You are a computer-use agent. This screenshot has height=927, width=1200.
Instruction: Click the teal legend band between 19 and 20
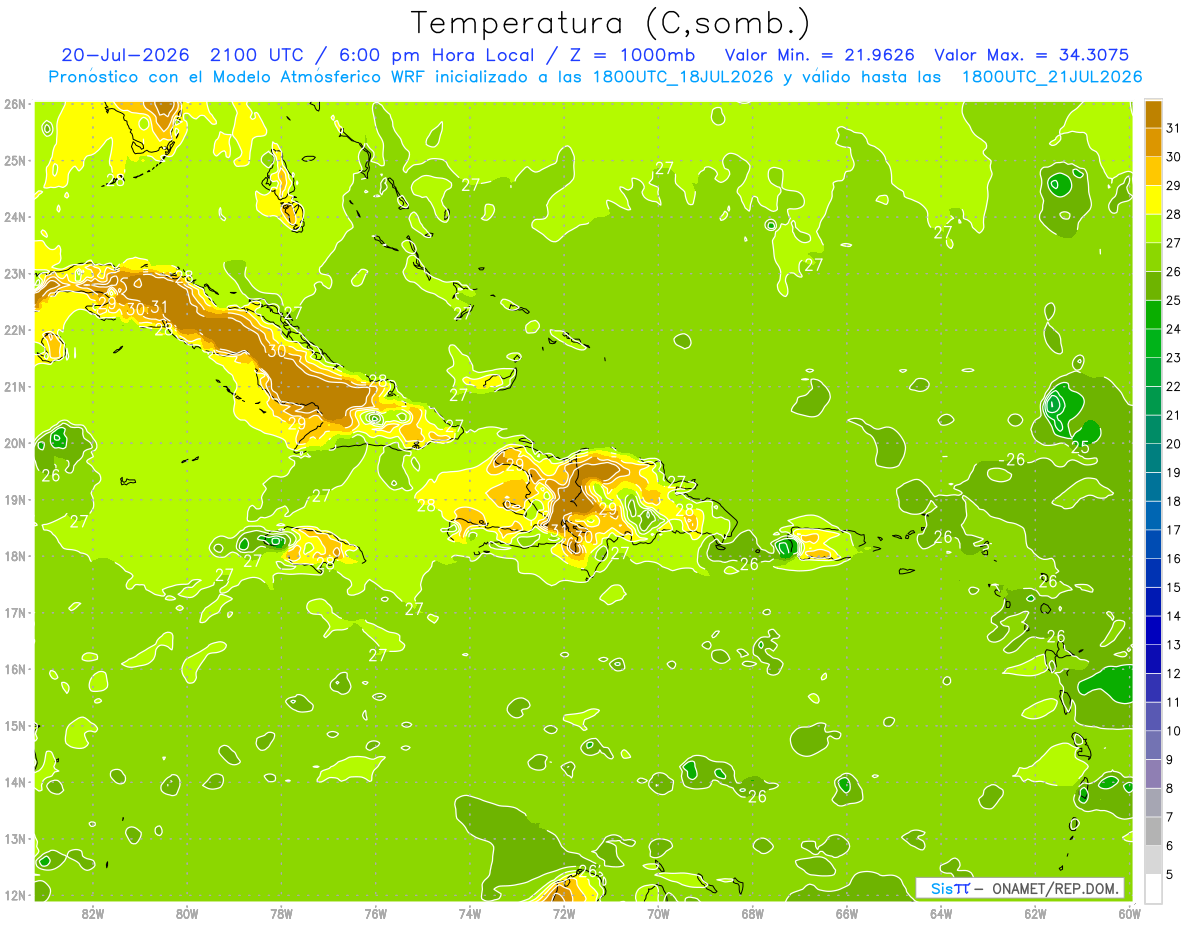point(1153,457)
